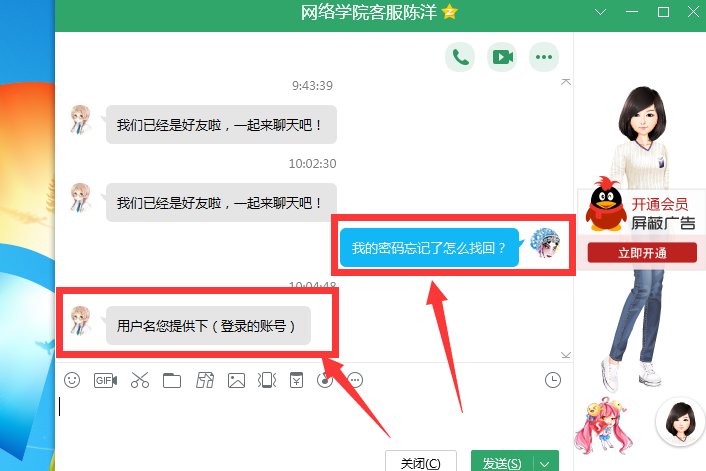Click the 开通会员 屏蔽广告 ad text

pyautogui.click(x=662, y=213)
